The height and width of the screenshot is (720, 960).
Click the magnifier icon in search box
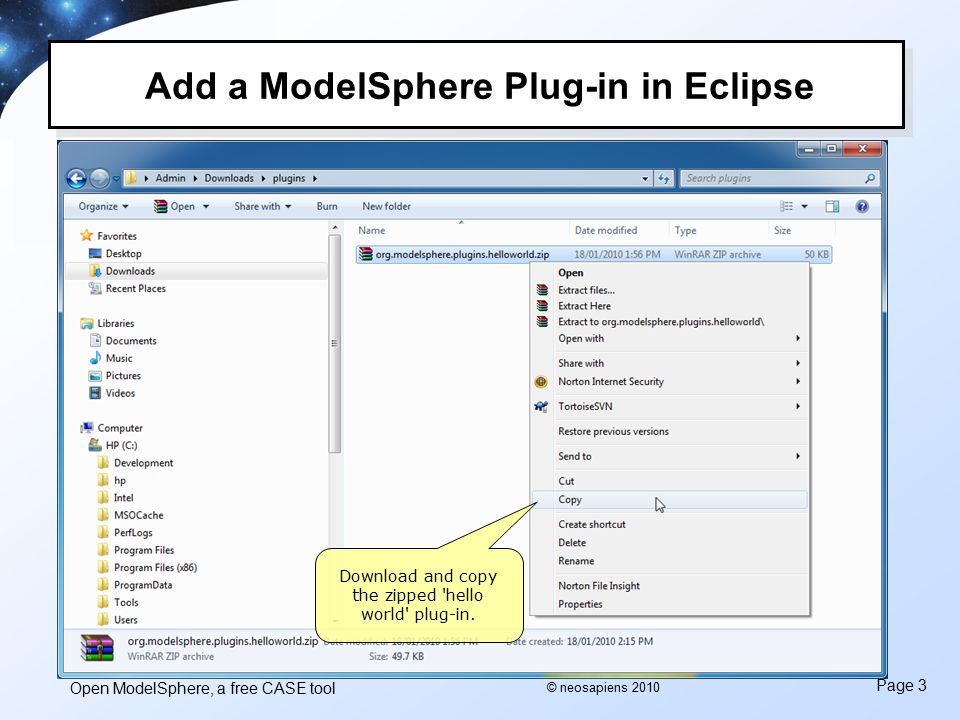point(869,178)
